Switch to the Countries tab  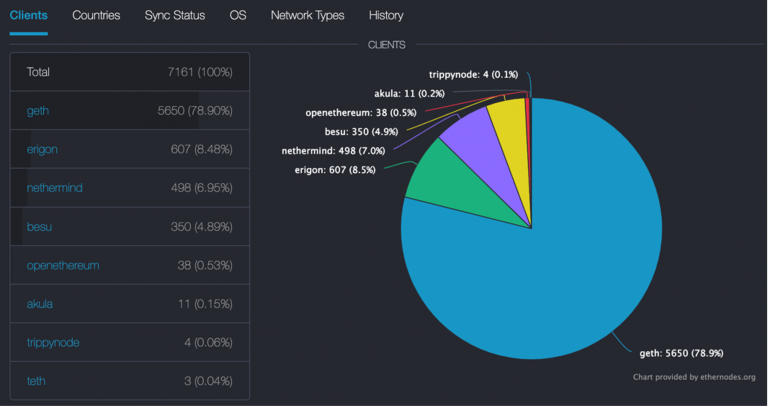[96, 16]
